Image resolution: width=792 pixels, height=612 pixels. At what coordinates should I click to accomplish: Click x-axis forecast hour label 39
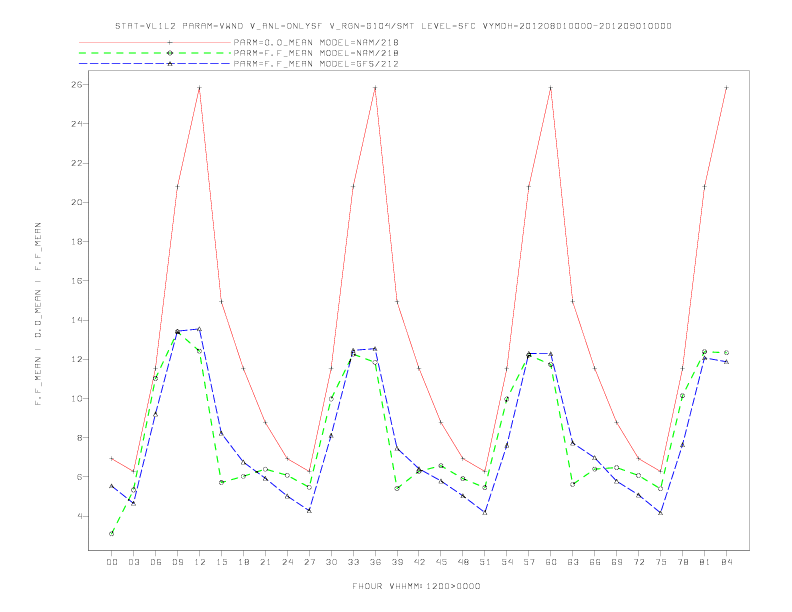[397, 562]
